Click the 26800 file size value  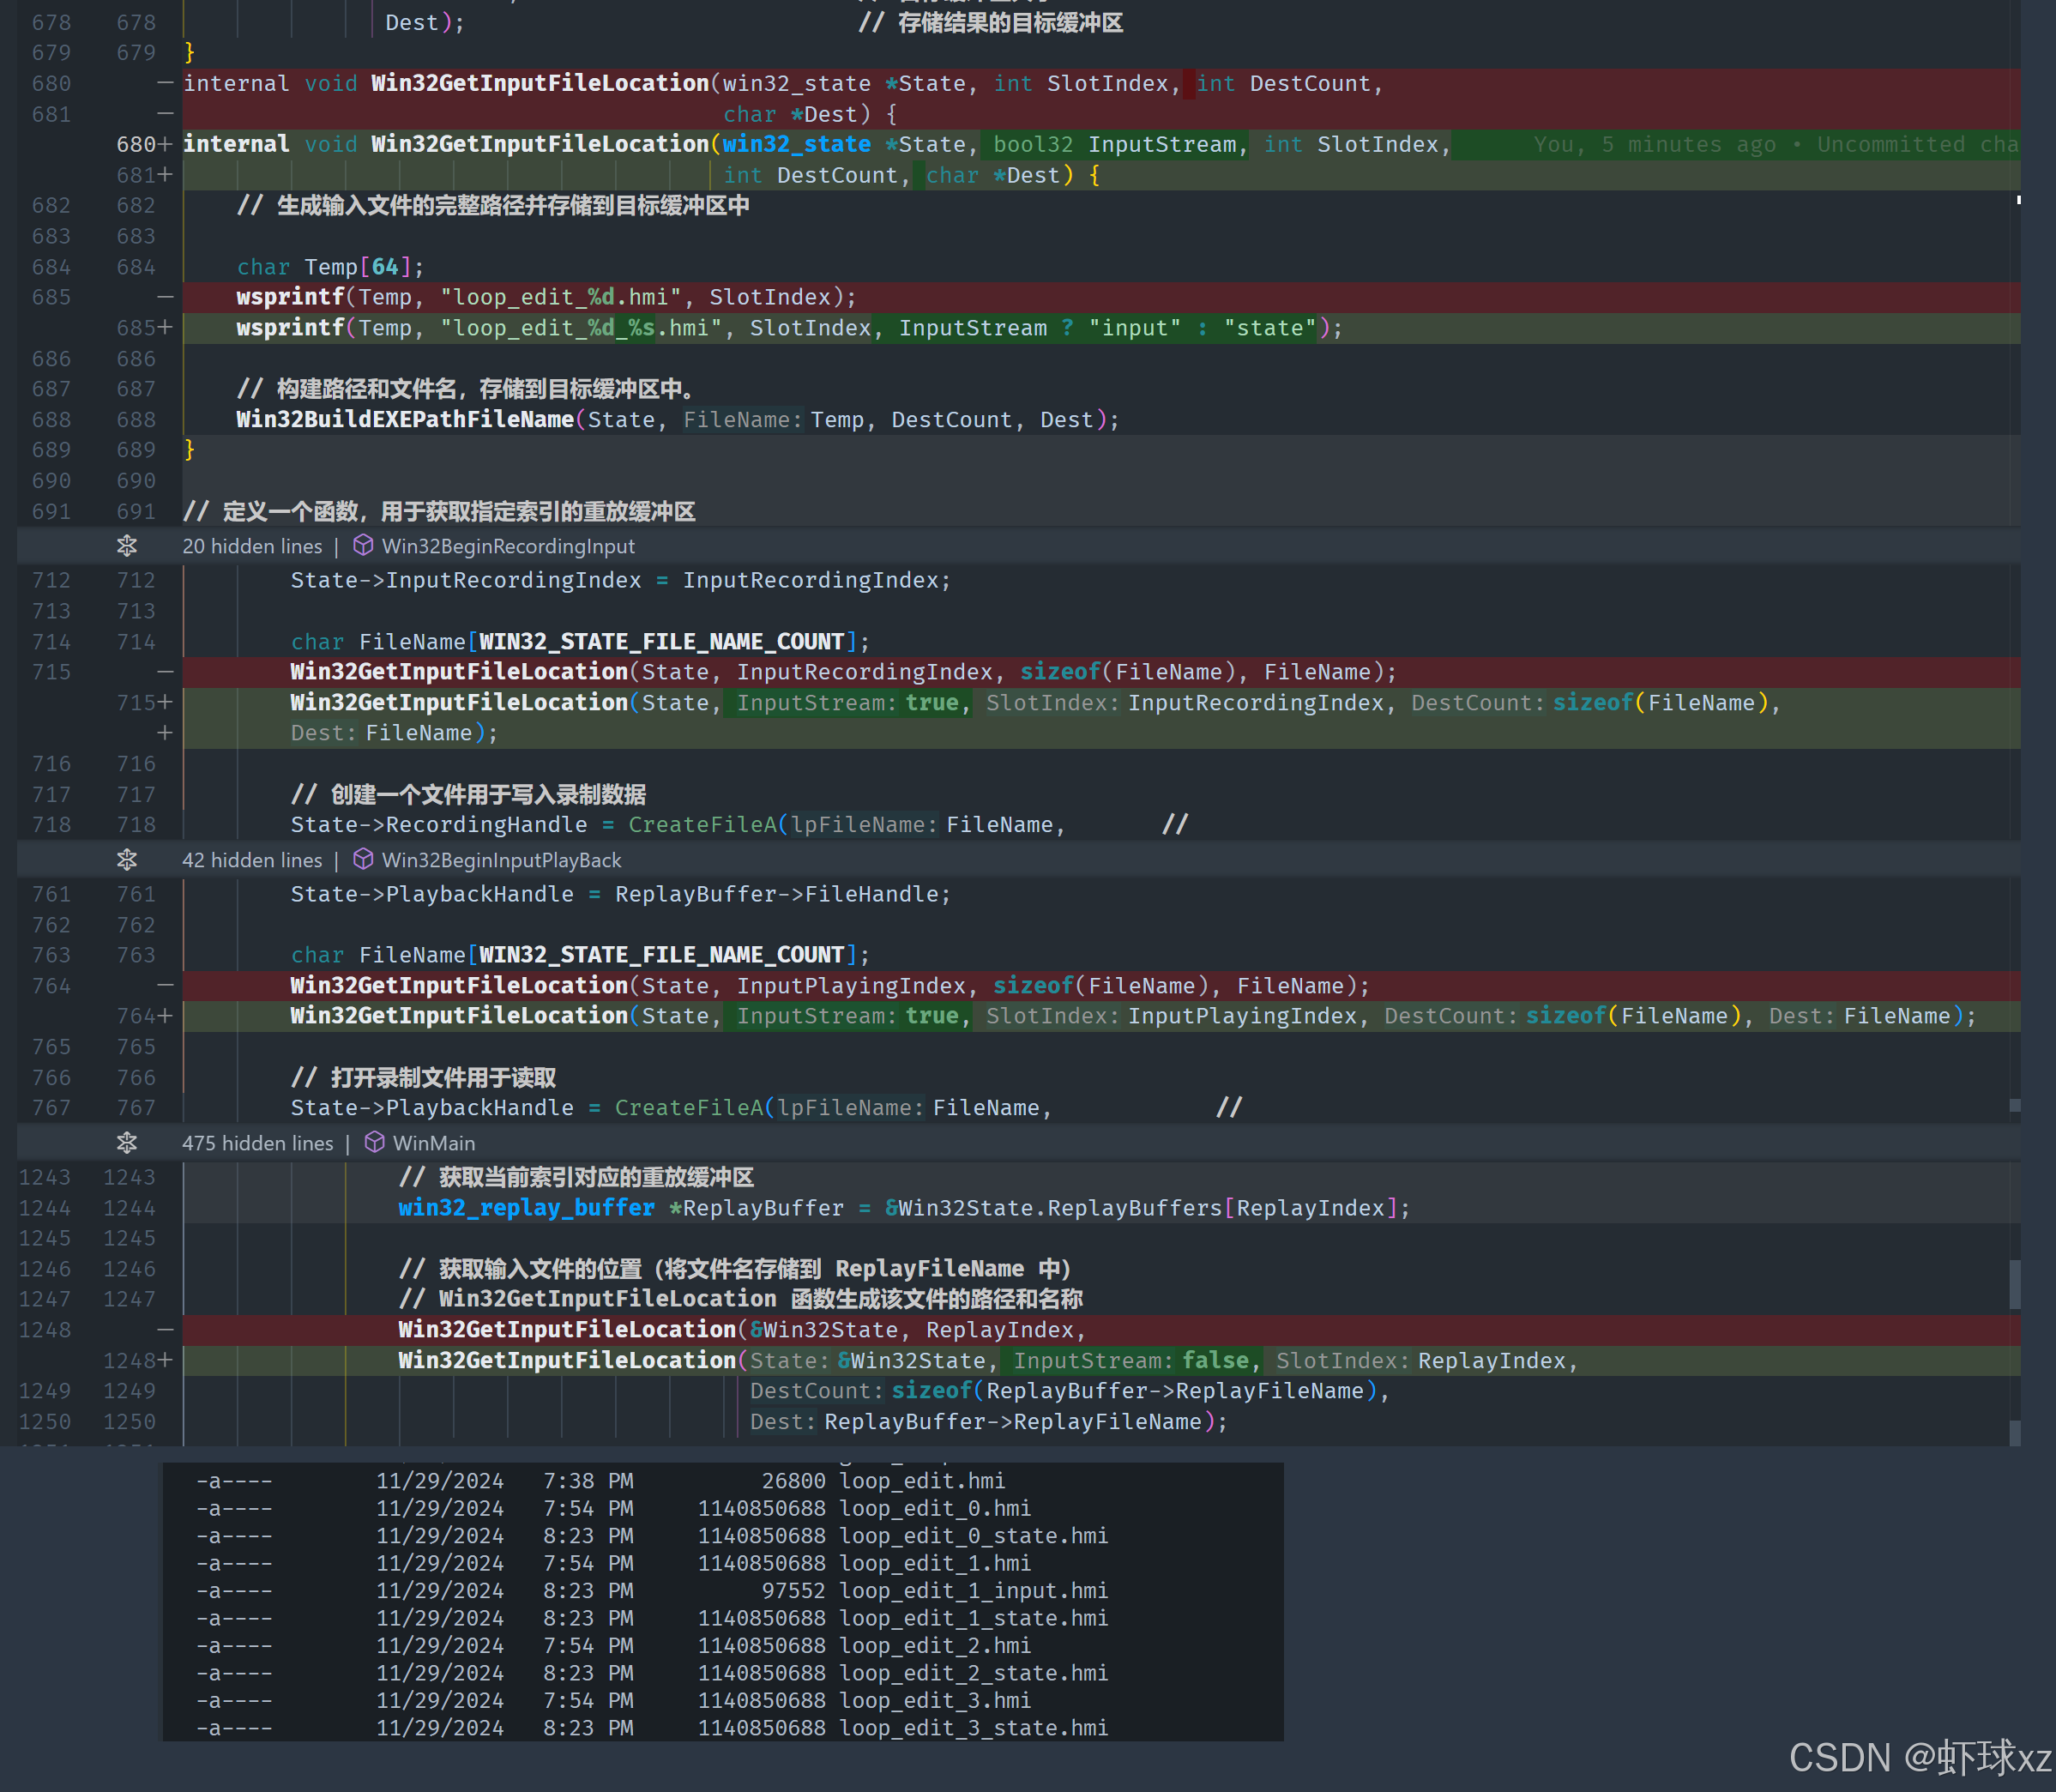coord(793,1481)
